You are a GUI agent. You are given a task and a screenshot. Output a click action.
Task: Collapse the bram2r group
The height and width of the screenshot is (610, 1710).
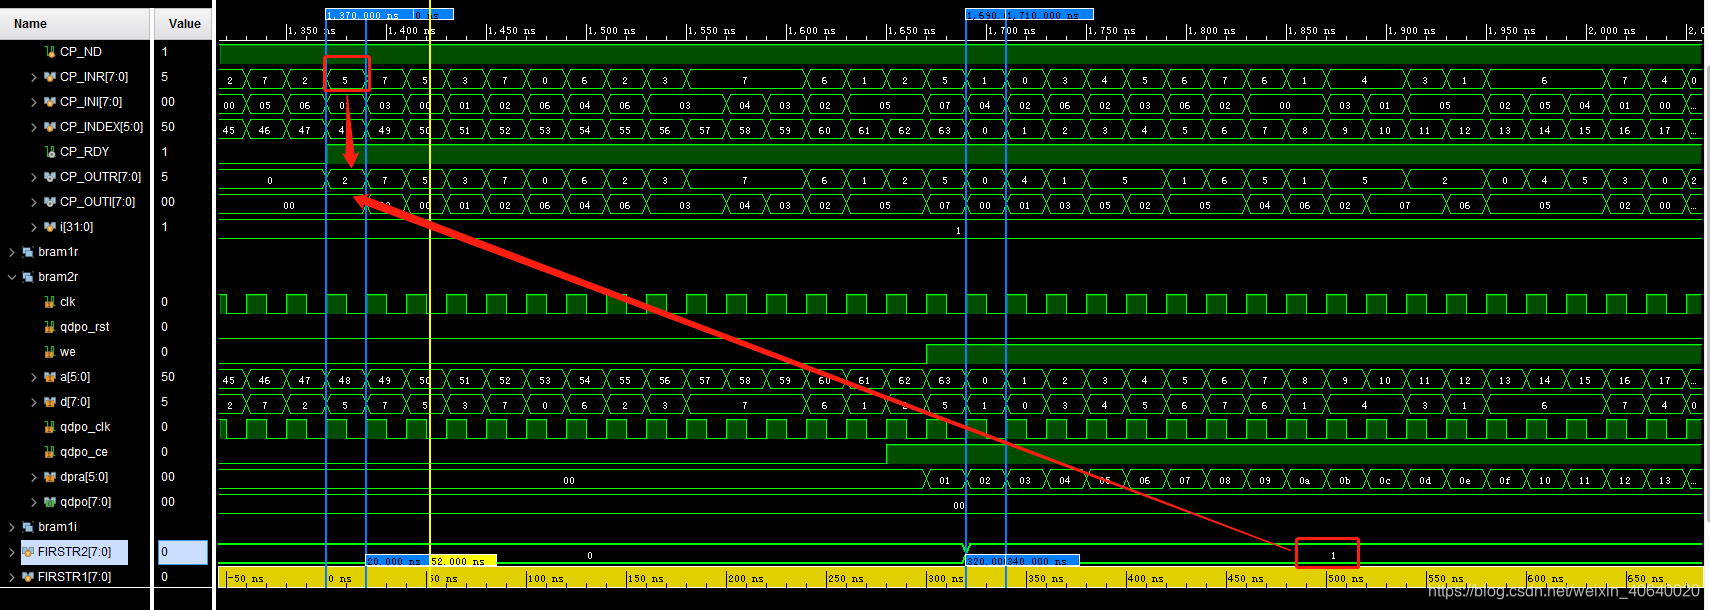pyautogui.click(x=12, y=277)
